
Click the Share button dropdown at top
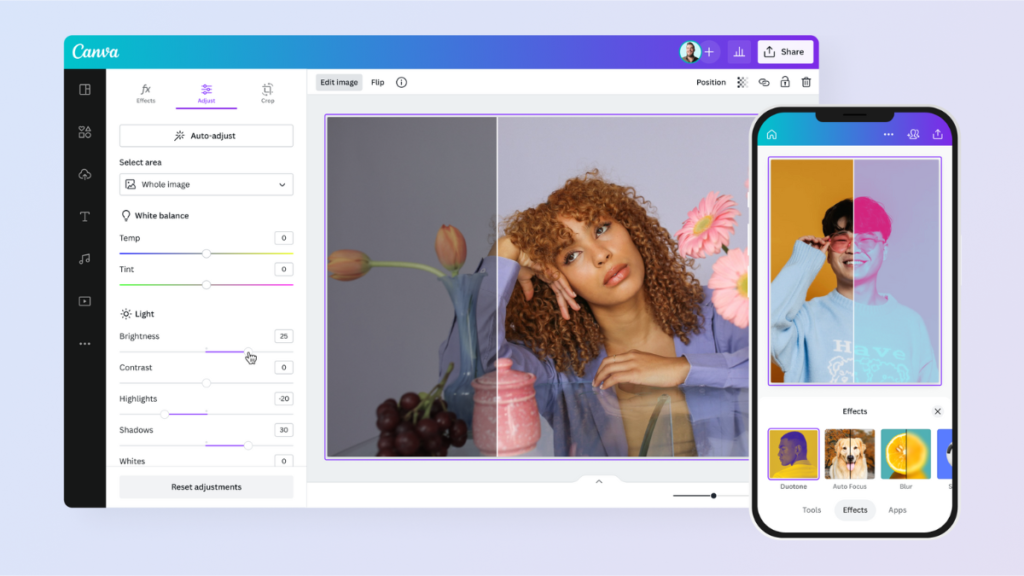pos(785,51)
